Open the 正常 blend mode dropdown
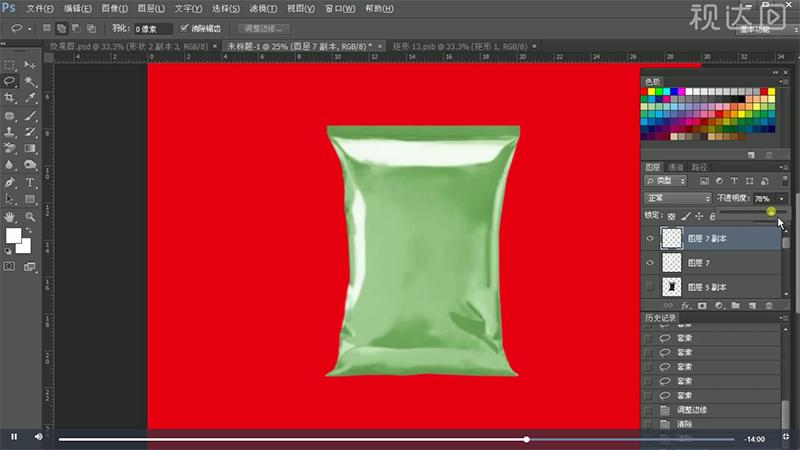This screenshot has height=450, width=800. pos(677,198)
